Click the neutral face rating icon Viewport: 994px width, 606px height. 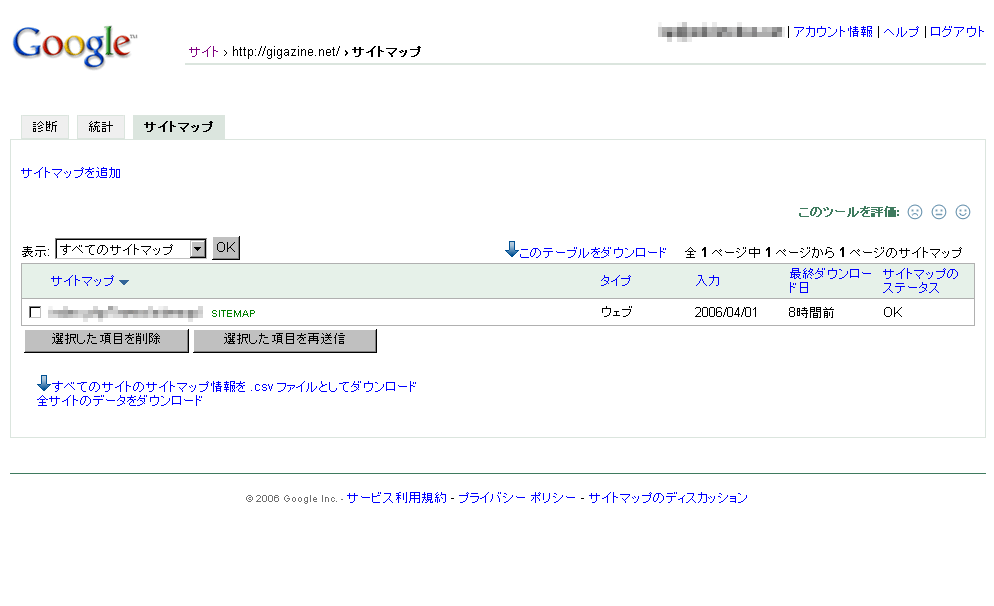[938, 212]
